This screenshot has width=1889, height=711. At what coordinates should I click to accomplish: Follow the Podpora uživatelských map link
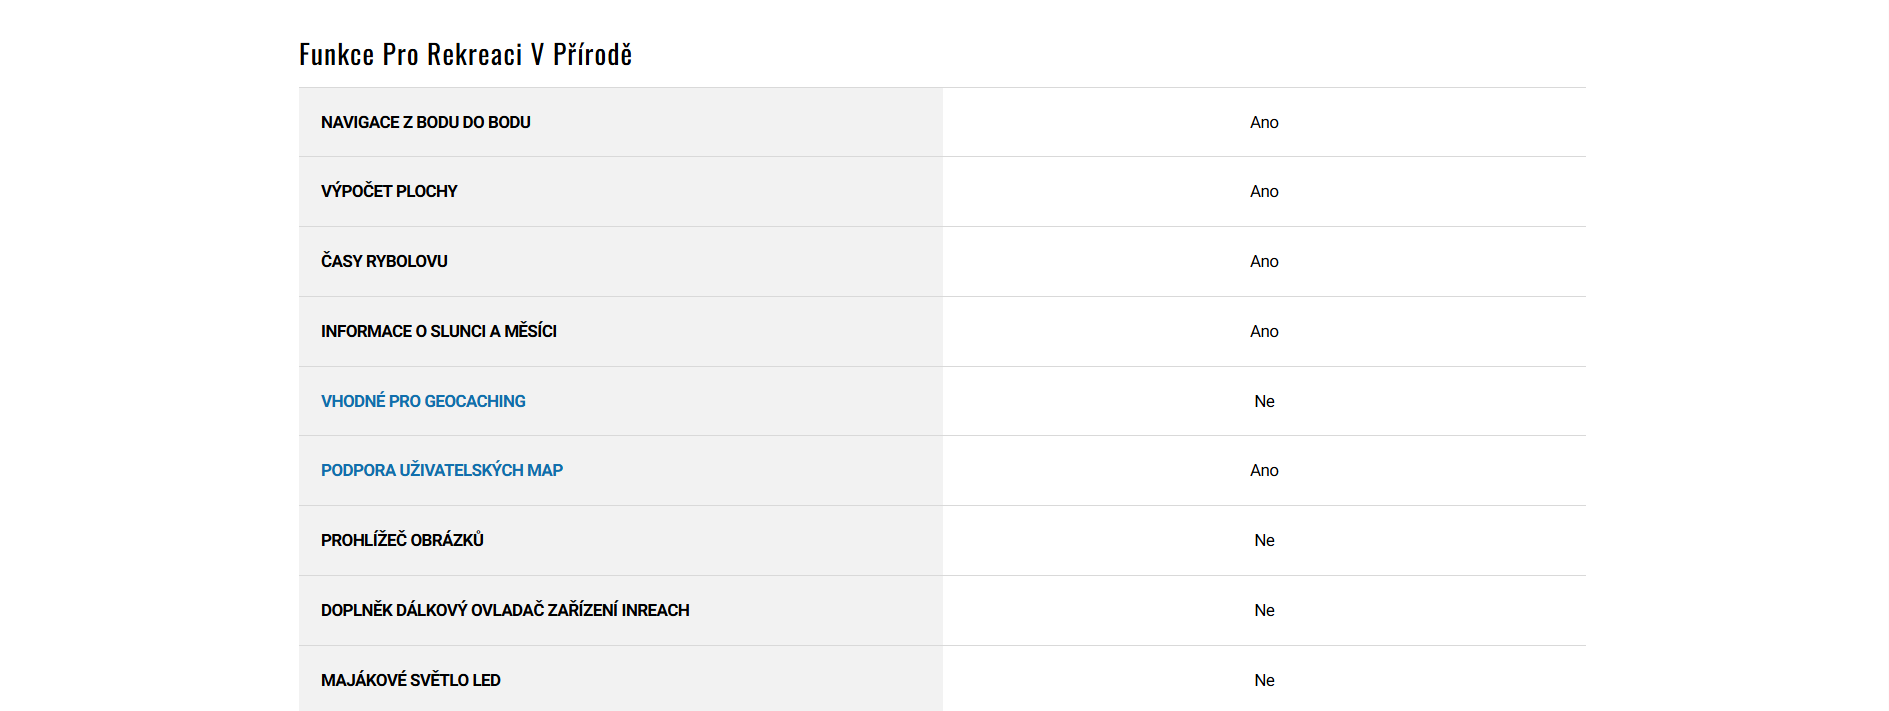[x=441, y=470]
